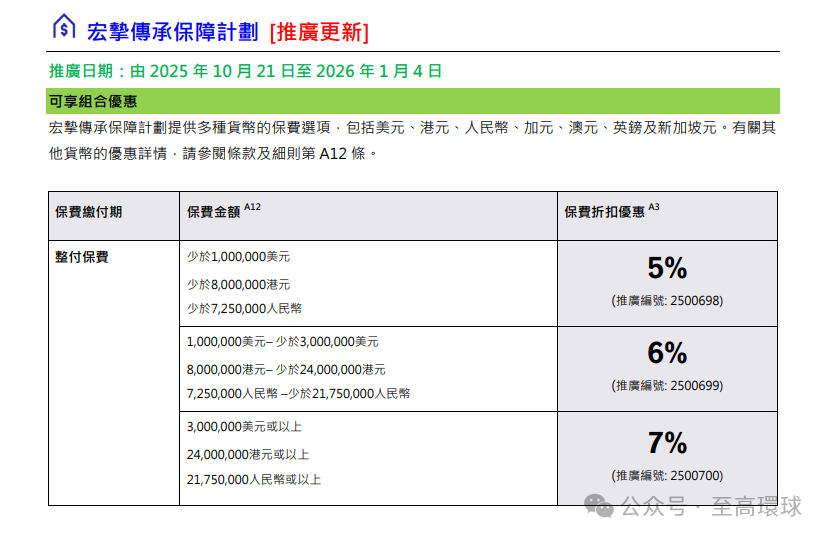Click the 保費折扣優惠 column header
The image size is (828, 539).
605,212
